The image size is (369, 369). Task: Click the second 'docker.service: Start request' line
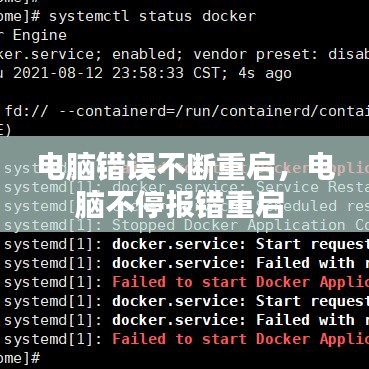(241, 301)
